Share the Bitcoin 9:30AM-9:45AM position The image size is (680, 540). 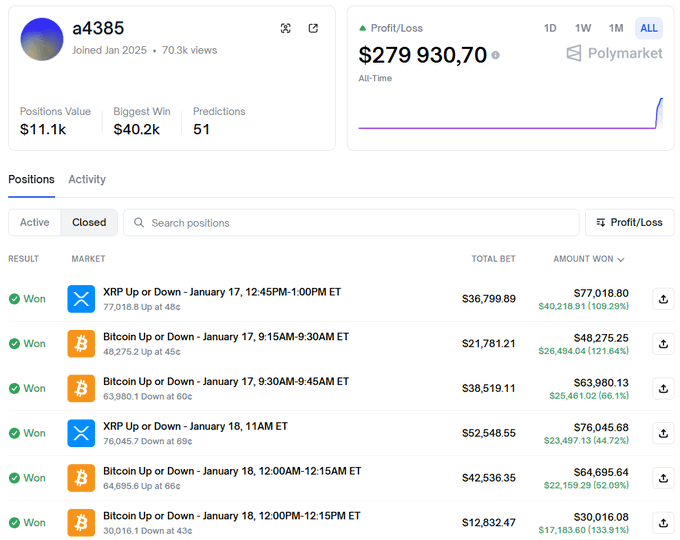tap(663, 388)
